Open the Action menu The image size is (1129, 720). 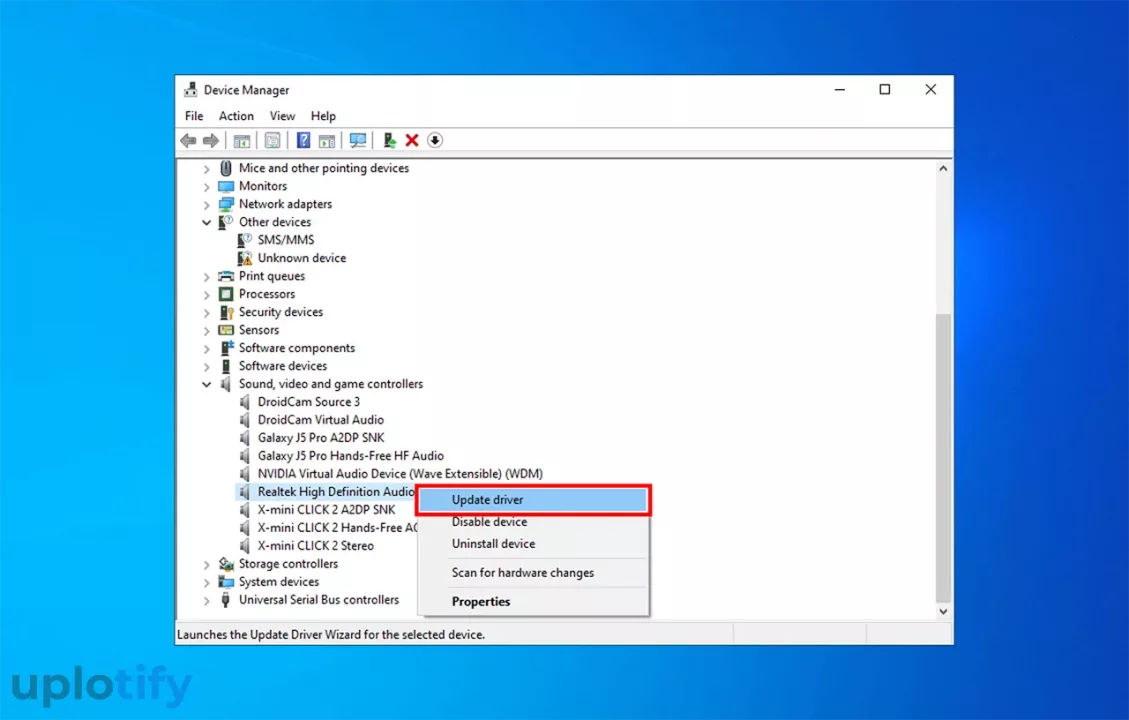point(236,116)
